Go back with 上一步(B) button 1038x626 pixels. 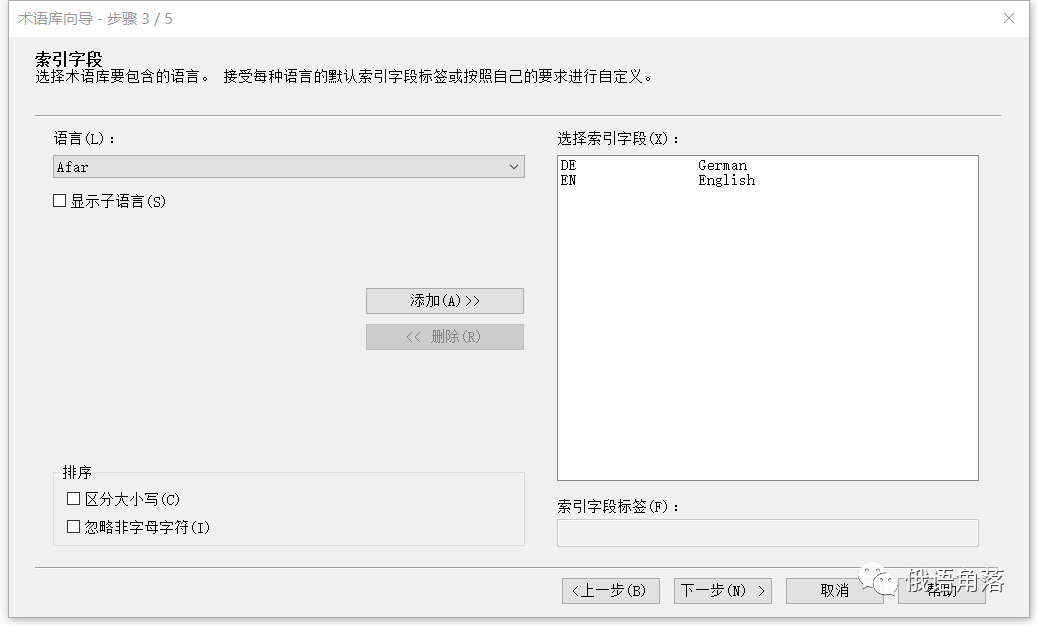610,590
